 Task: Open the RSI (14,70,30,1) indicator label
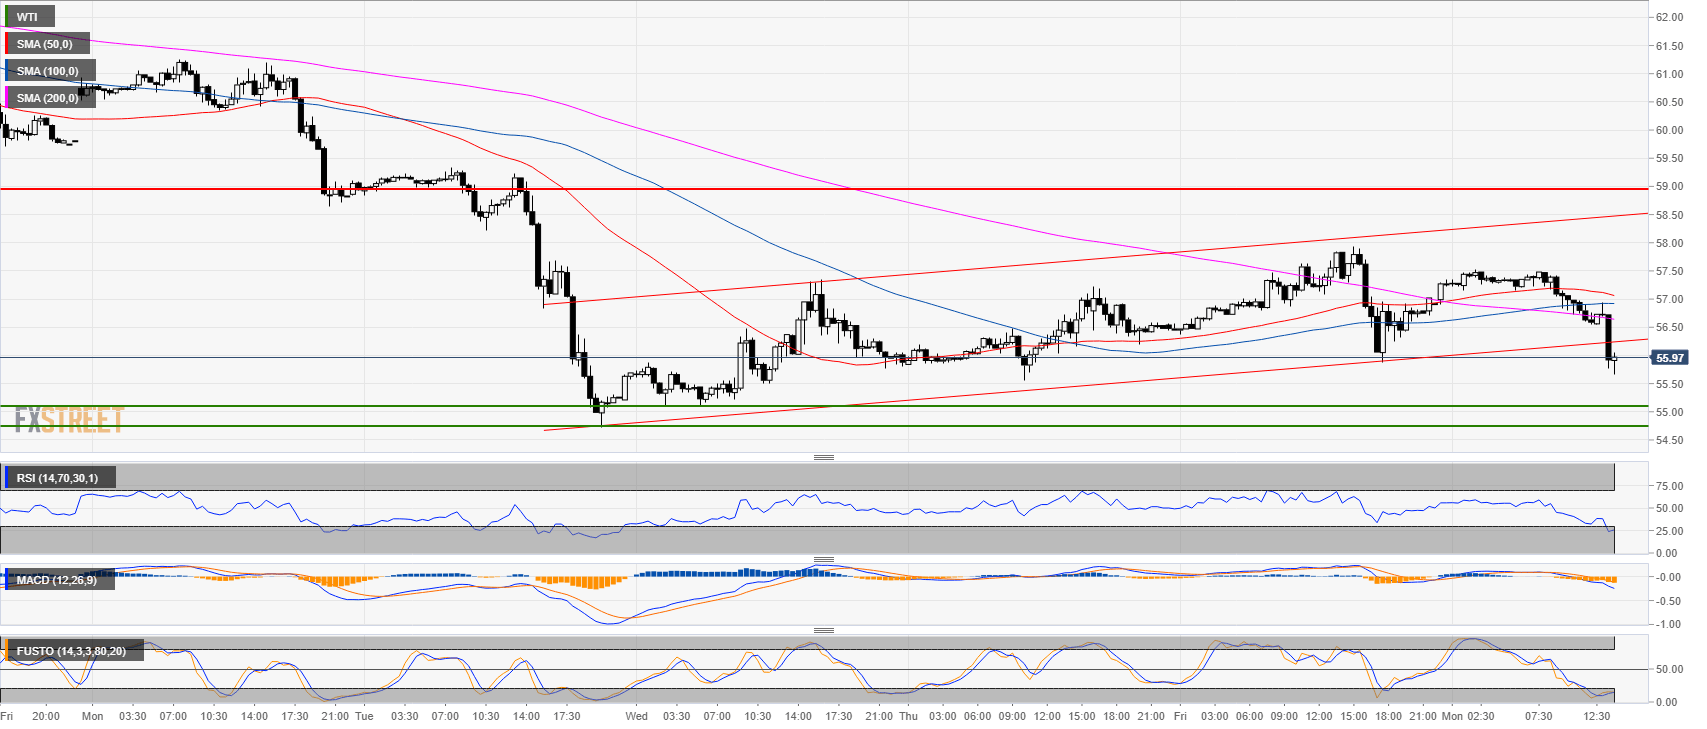click(57, 478)
